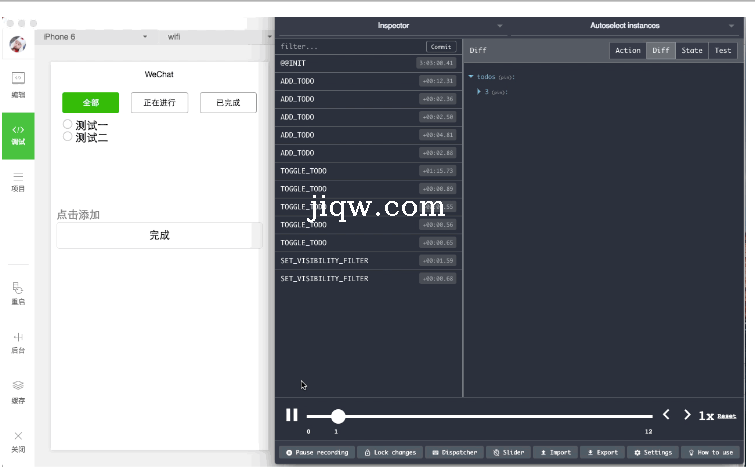Click the user avatar in the sidebar
Screen dimensions: 755x469
(x=18, y=44)
